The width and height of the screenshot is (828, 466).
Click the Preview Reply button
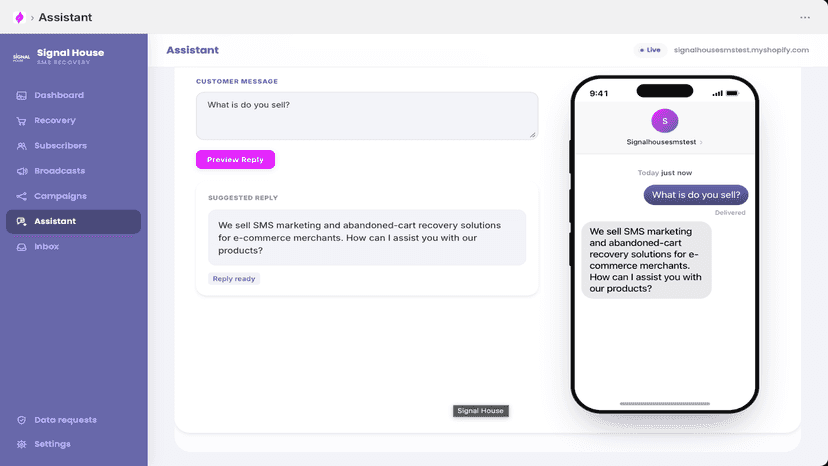click(x=236, y=160)
